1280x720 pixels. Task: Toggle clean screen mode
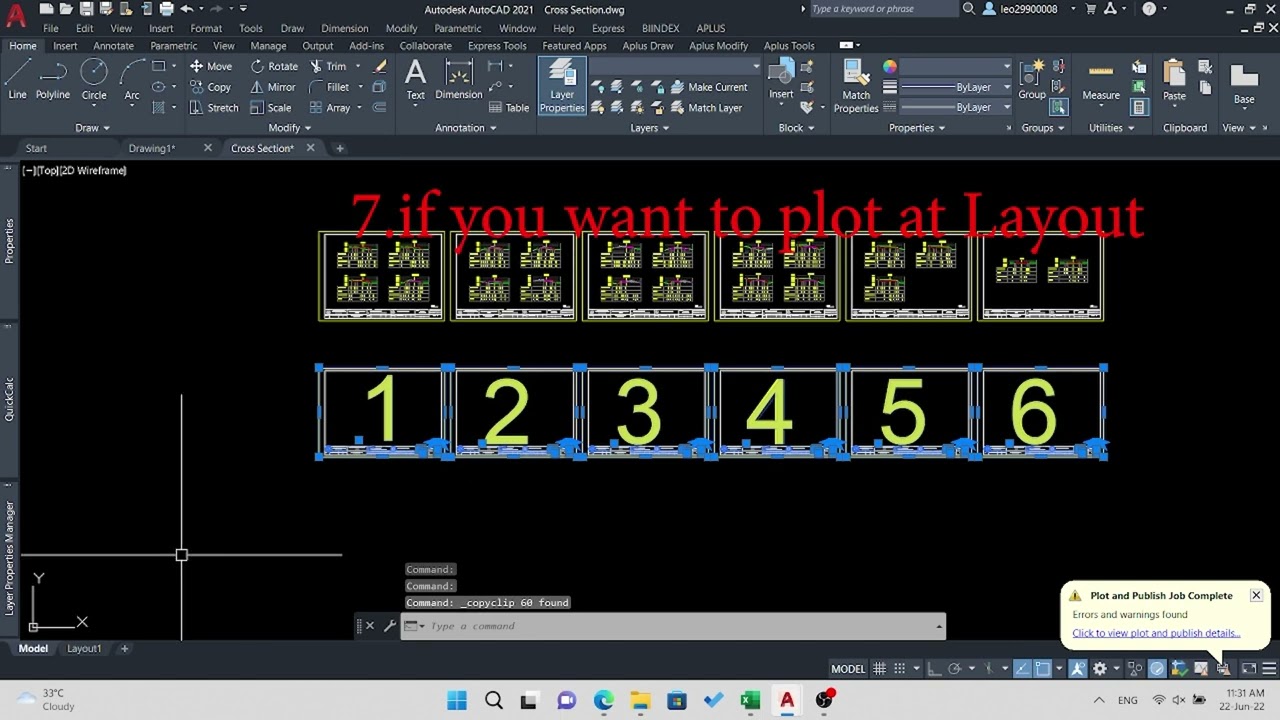pyautogui.click(x=1247, y=669)
